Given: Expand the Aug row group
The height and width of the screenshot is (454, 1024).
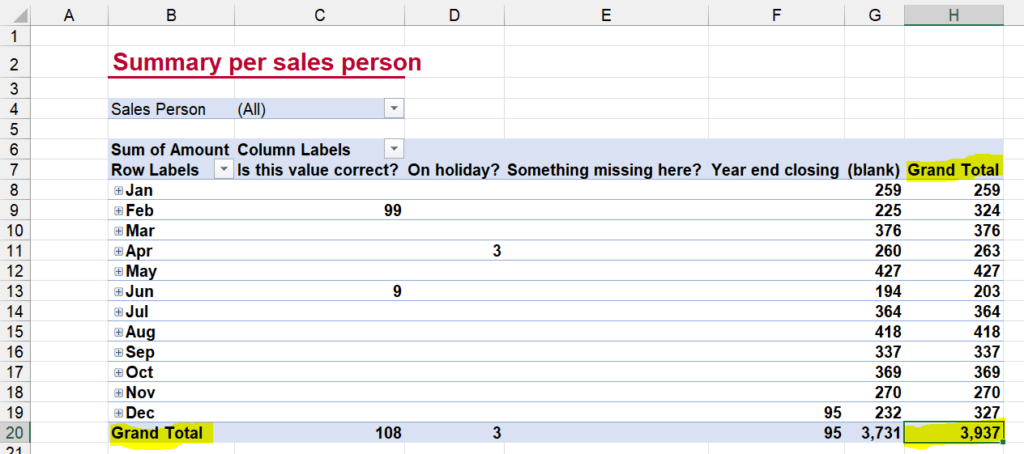Looking at the screenshot, I should (118, 332).
